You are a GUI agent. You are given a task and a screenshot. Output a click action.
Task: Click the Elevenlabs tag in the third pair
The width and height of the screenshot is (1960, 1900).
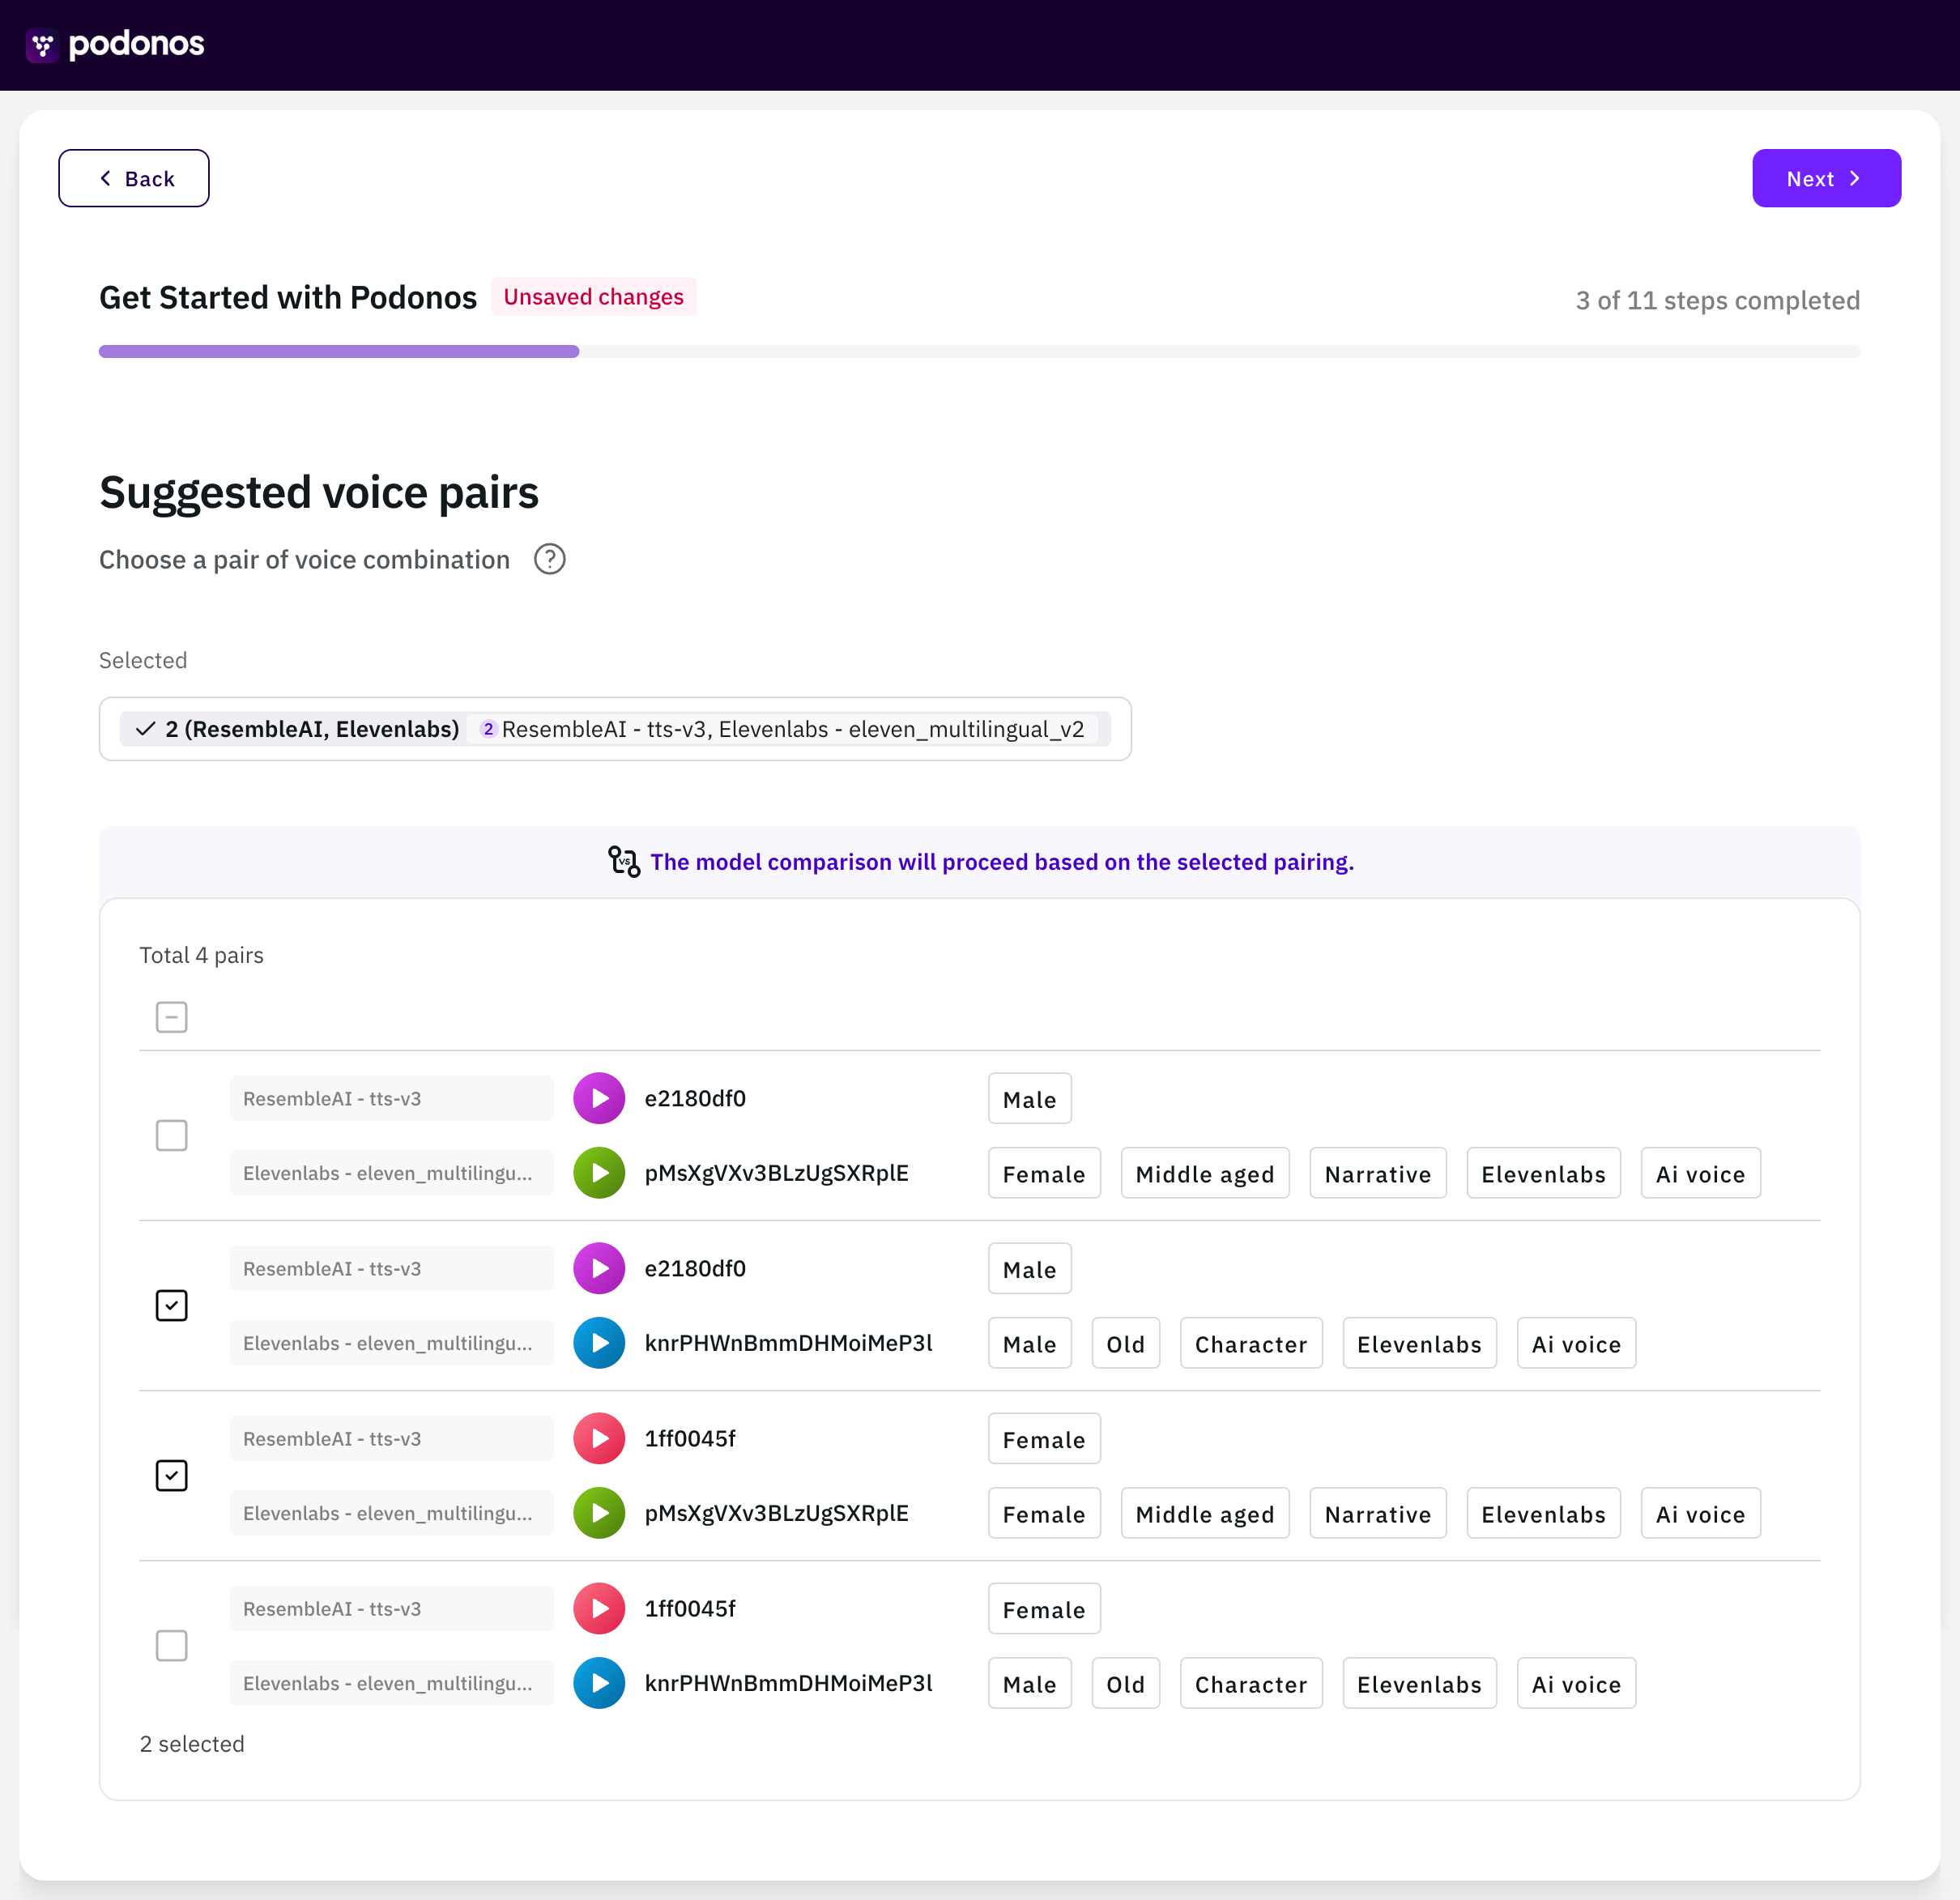pyautogui.click(x=1543, y=1514)
